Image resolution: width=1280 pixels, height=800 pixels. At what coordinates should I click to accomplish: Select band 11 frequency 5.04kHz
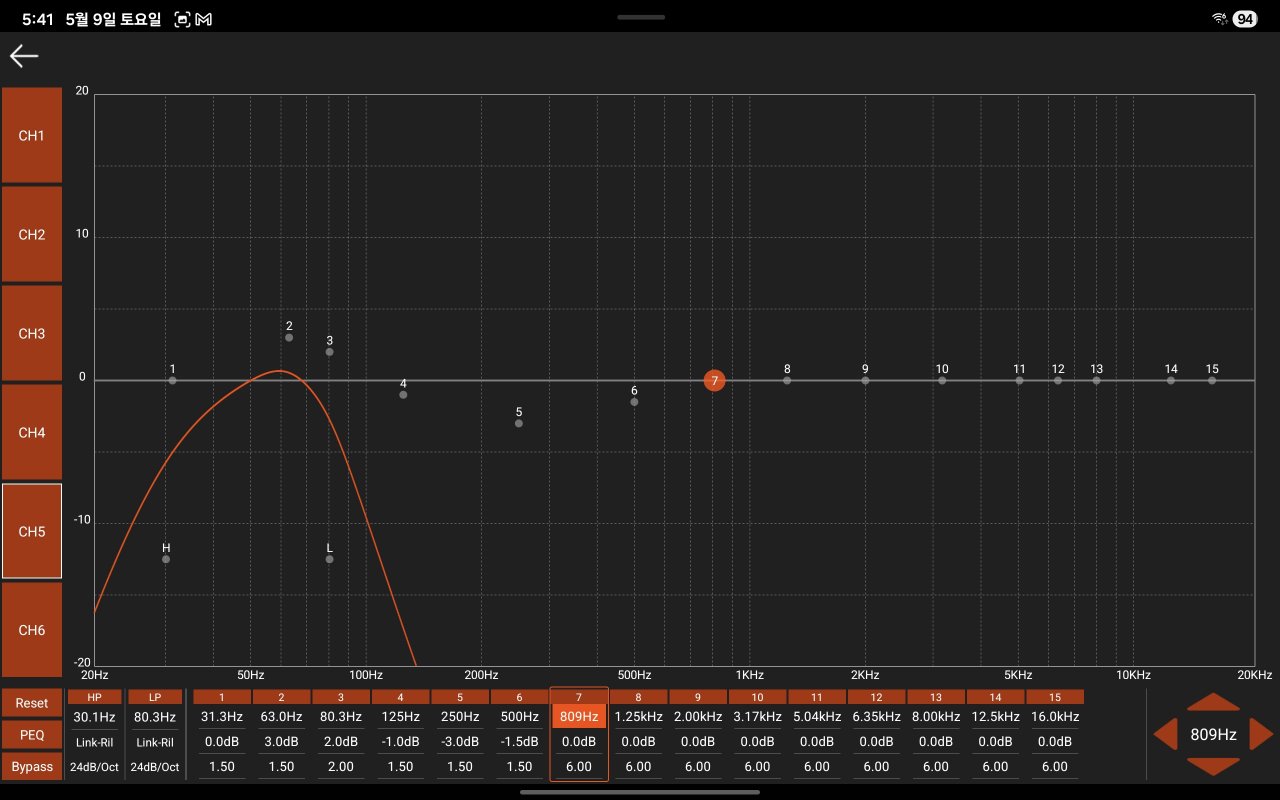click(x=817, y=717)
